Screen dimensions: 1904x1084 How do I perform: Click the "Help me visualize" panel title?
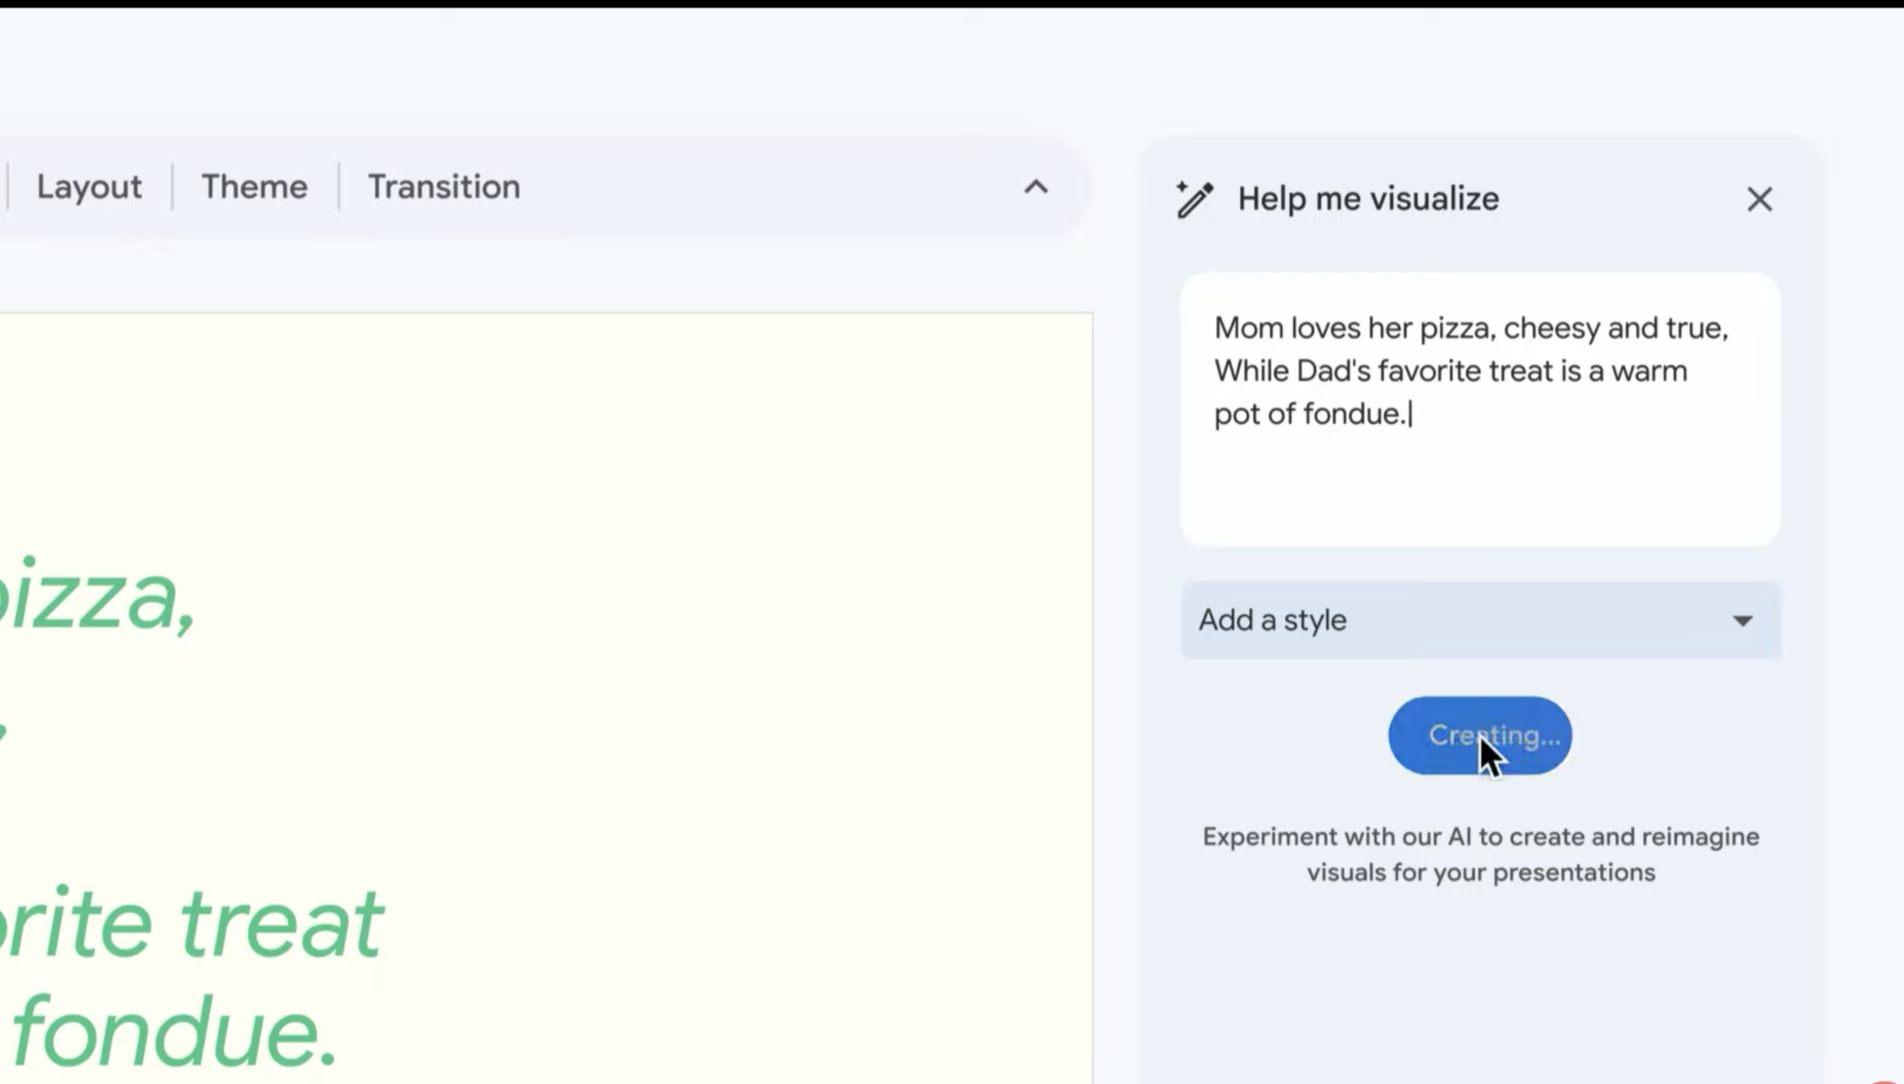coord(1368,199)
